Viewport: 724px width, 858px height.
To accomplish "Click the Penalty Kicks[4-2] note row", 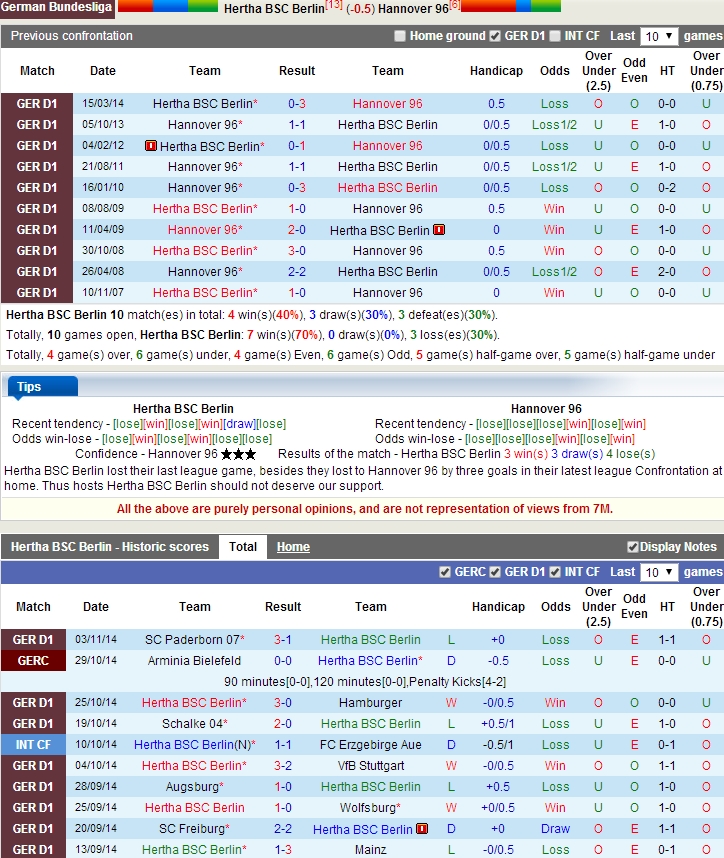I will [364, 681].
